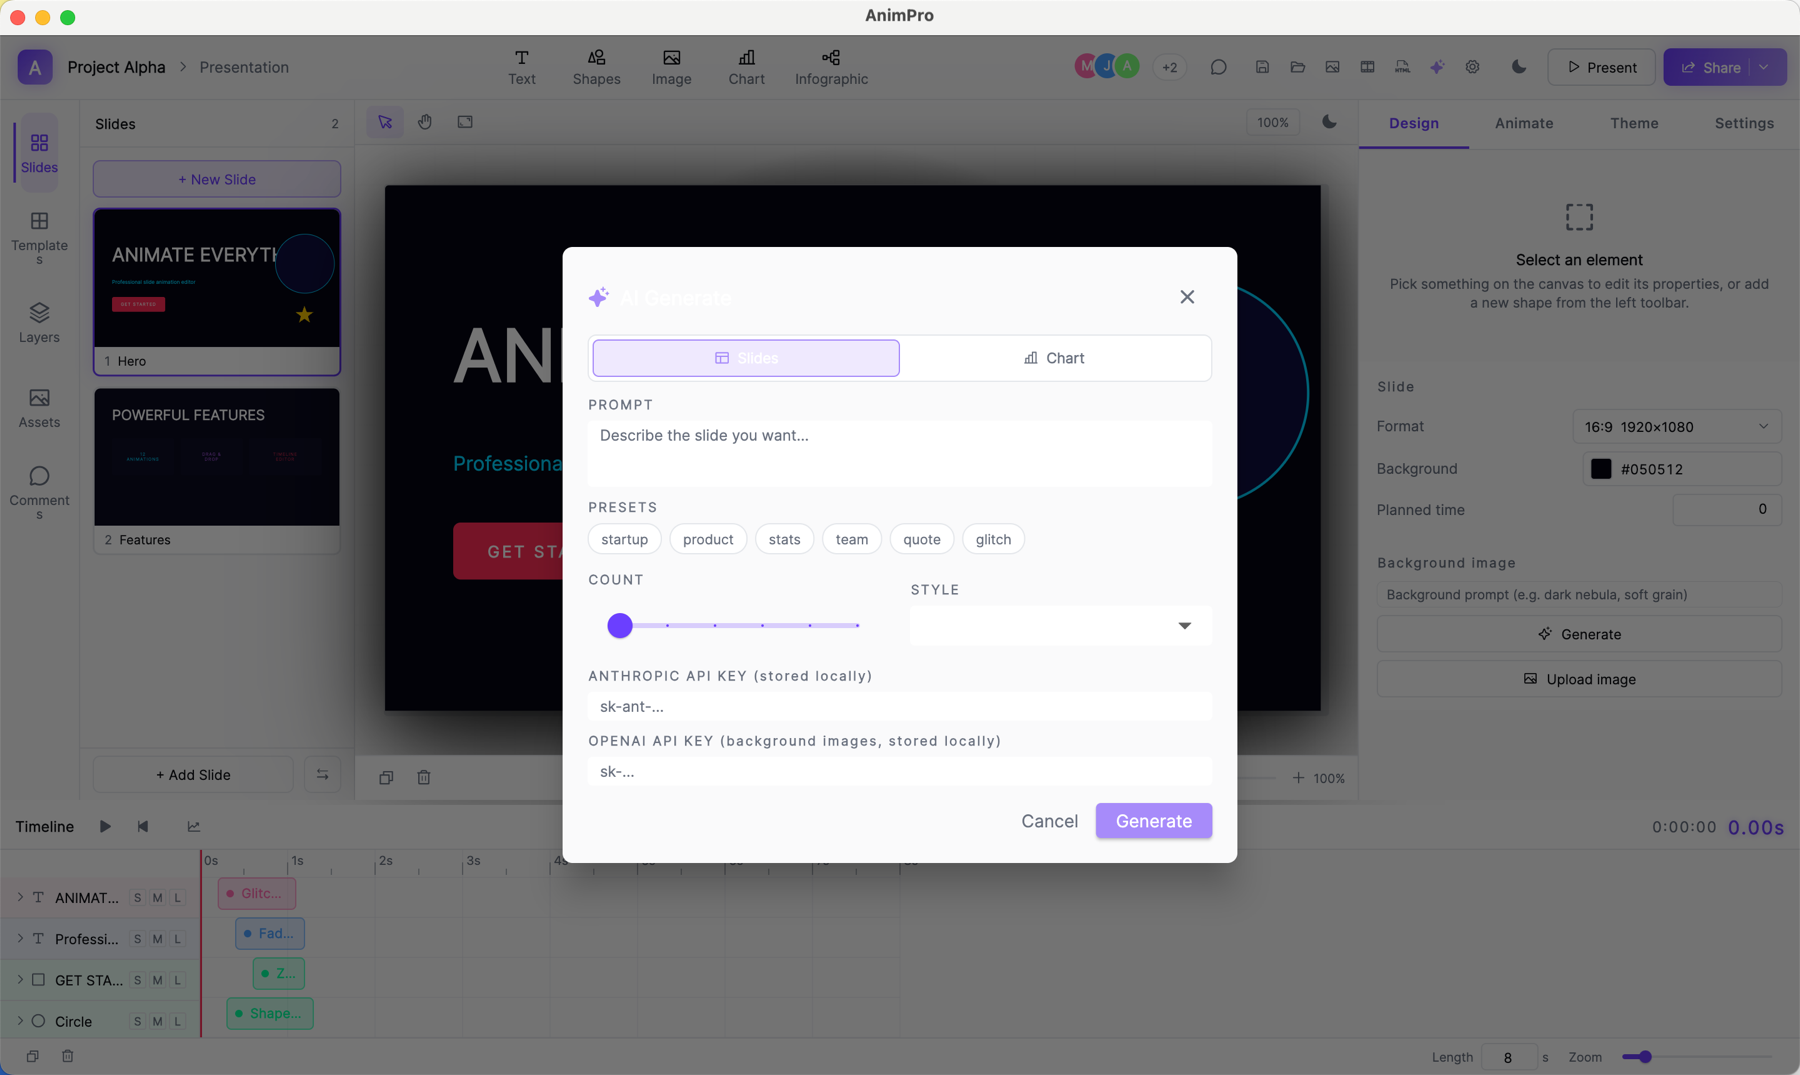Select the Shapes tool

(x=597, y=67)
